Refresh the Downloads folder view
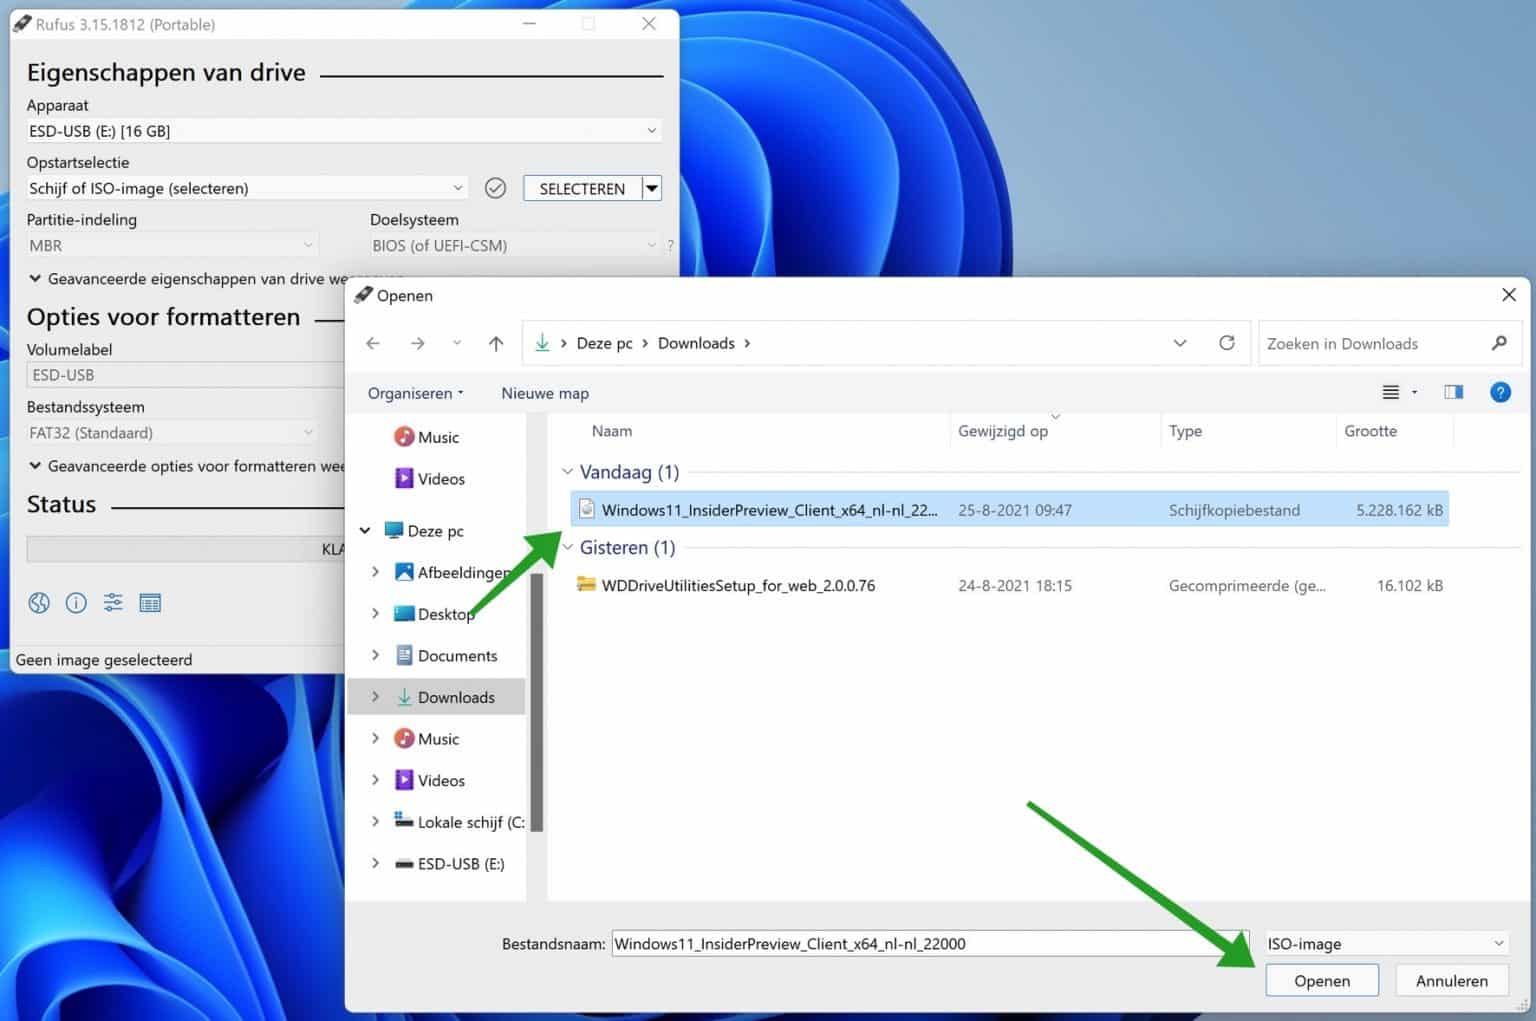 [x=1227, y=343]
